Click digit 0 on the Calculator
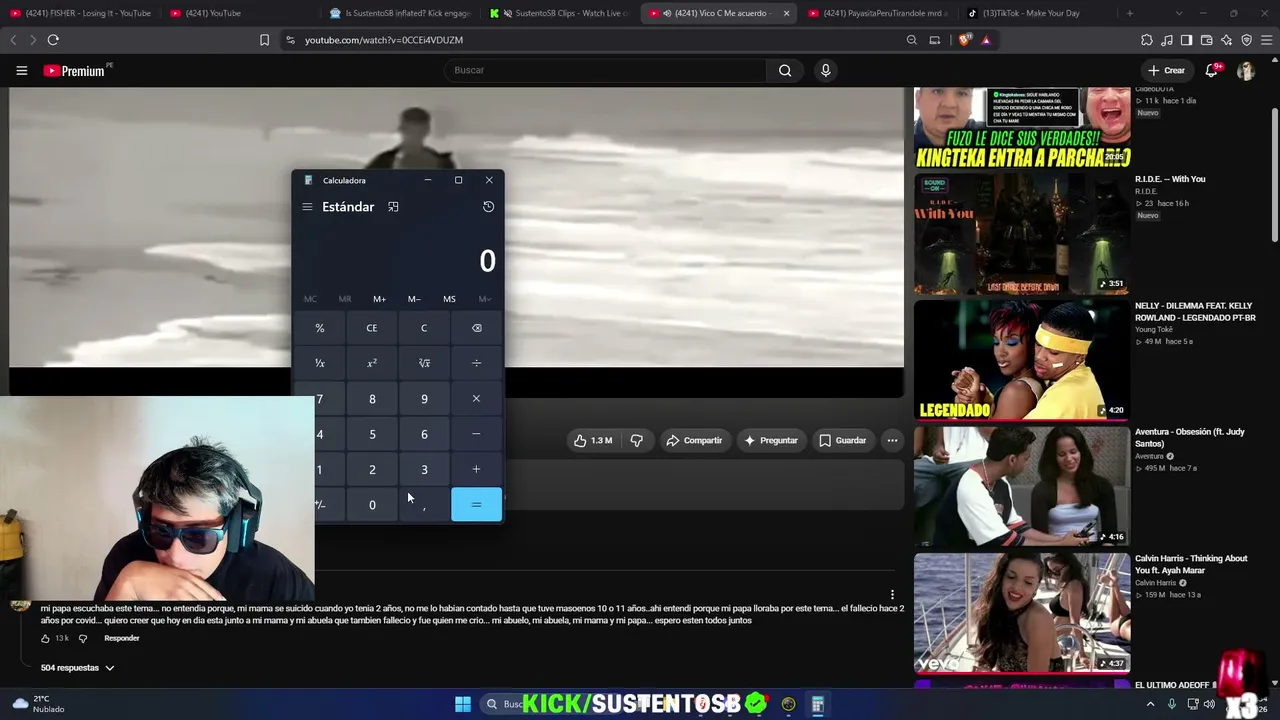Viewport: 1280px width, 720px height. tap(372, 505)
